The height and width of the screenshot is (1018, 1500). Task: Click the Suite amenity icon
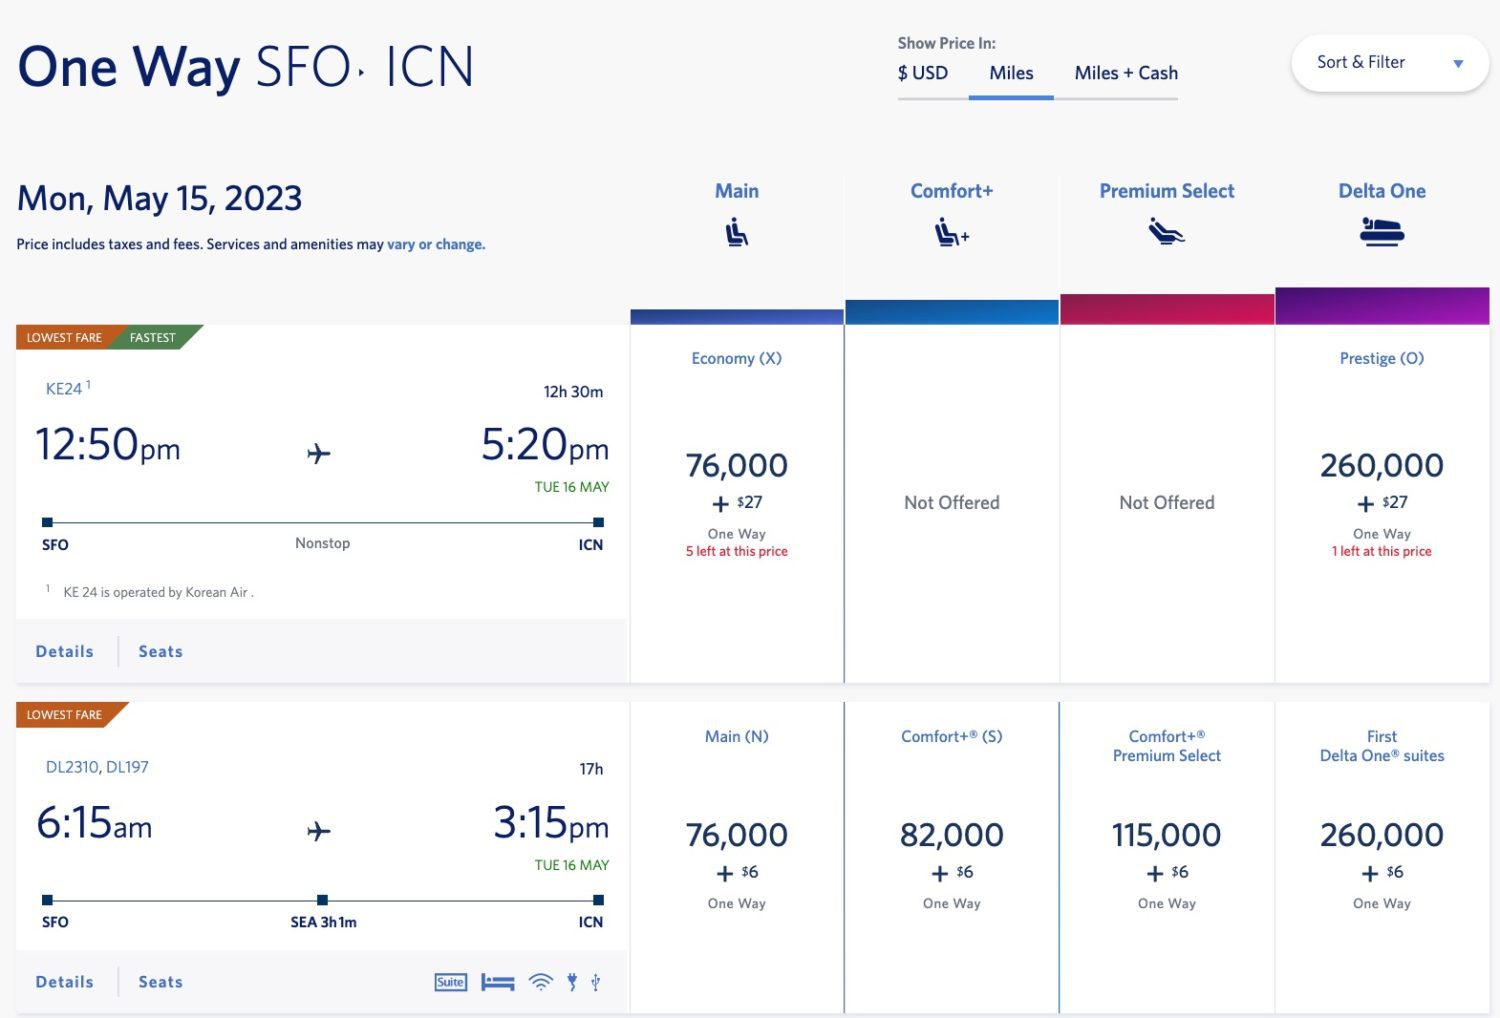tap(450, 982)
